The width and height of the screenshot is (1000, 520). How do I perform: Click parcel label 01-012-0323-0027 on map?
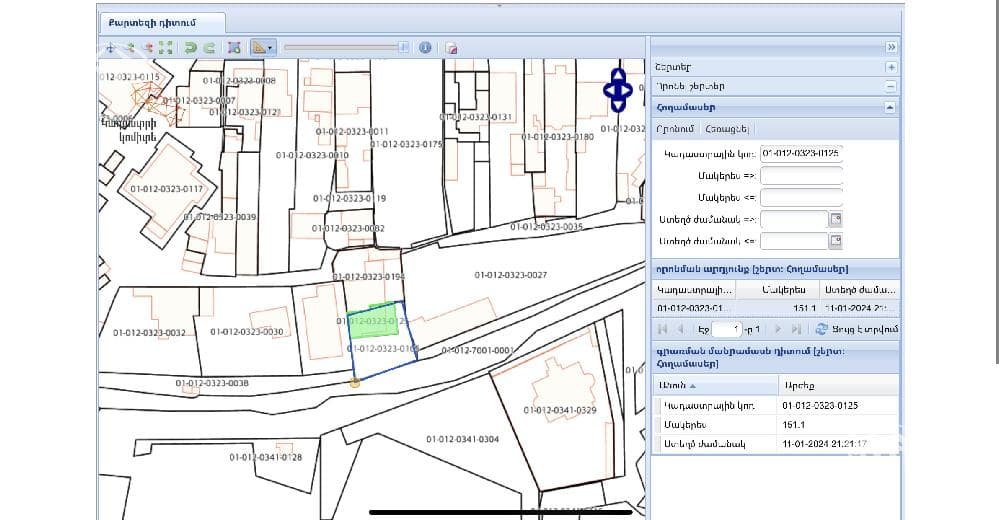(x=511, y=275)
